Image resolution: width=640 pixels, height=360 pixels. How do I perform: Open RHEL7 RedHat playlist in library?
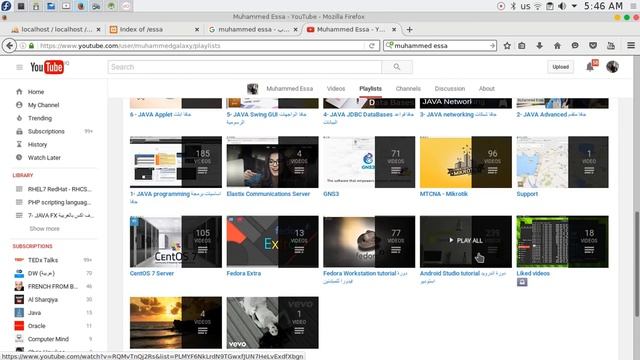(60, 189)
